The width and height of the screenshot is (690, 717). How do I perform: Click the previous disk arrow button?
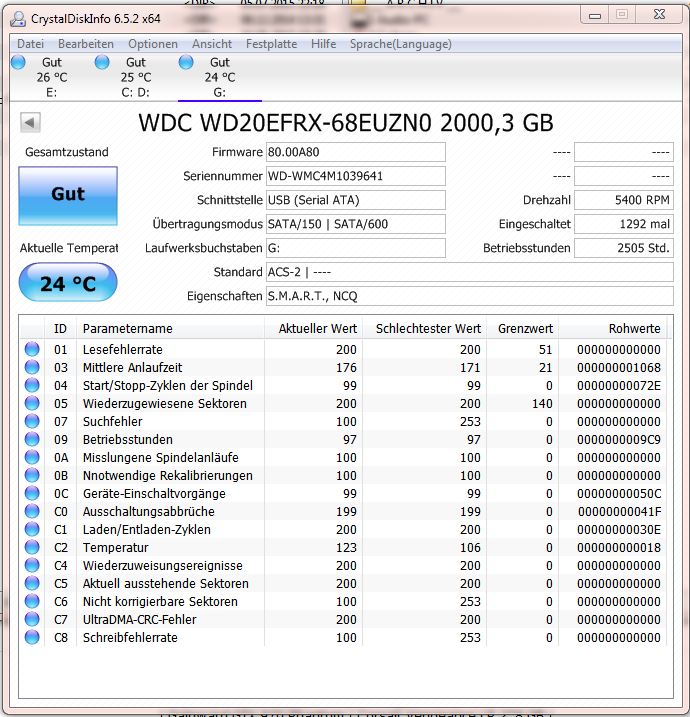click(30, 123)
